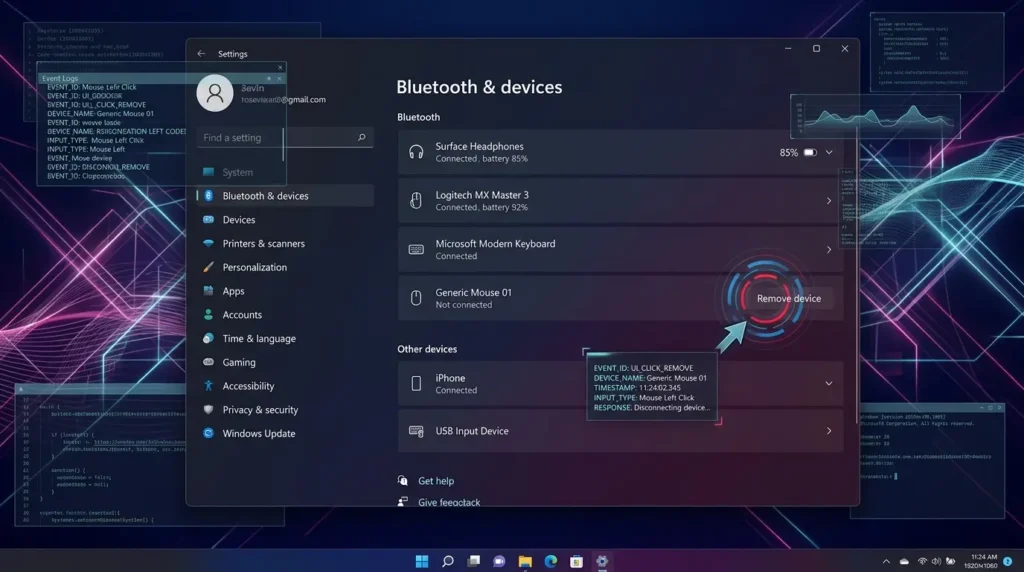Open Microsoft Modern Keyboard details chevron

tap(829, 249)
